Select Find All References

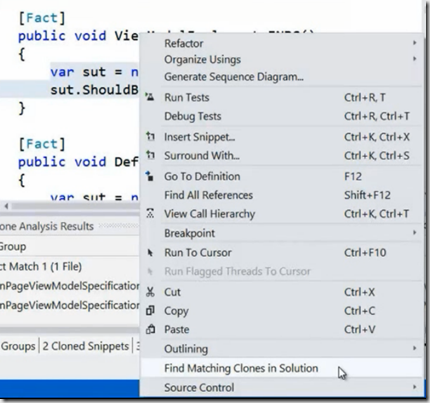pyautogui.click(x=281, y=195)
